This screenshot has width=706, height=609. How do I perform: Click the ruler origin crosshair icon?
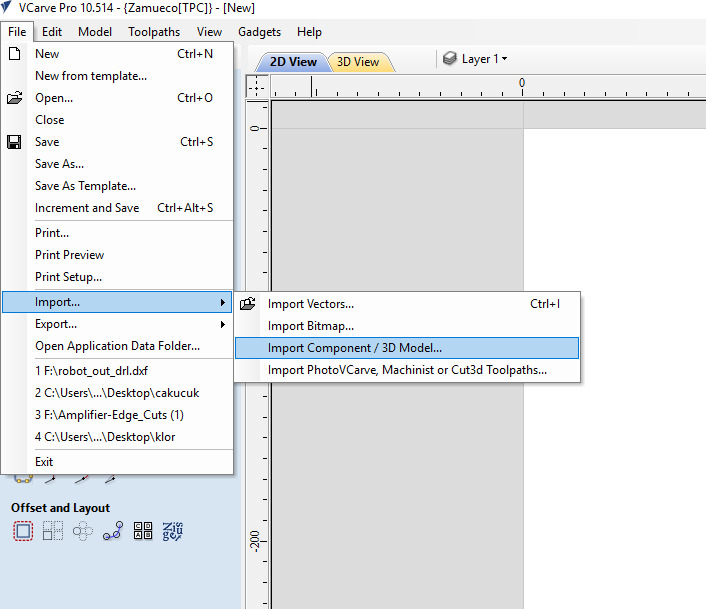(257, 86)
